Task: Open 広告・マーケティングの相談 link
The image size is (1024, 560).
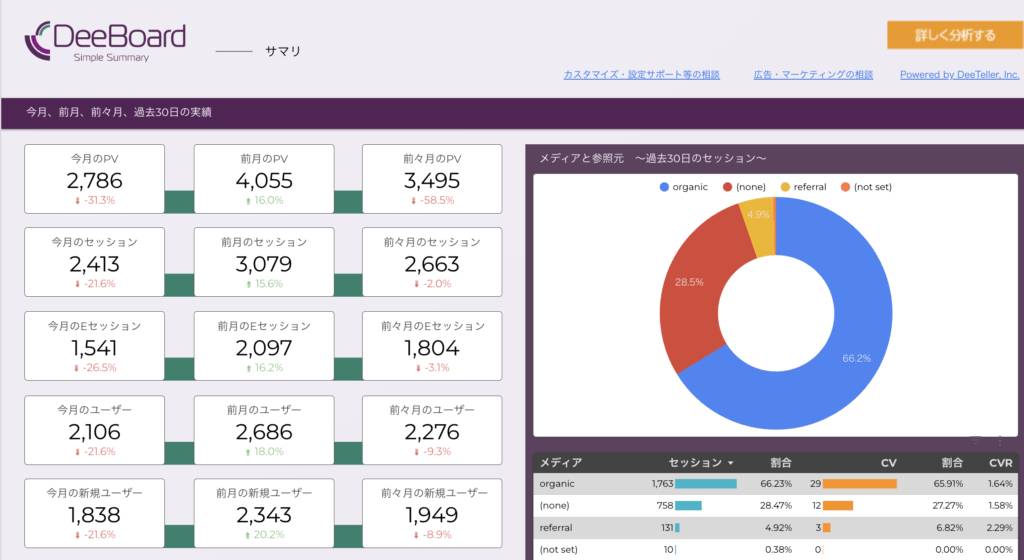Action: click(x=813, y=75)
